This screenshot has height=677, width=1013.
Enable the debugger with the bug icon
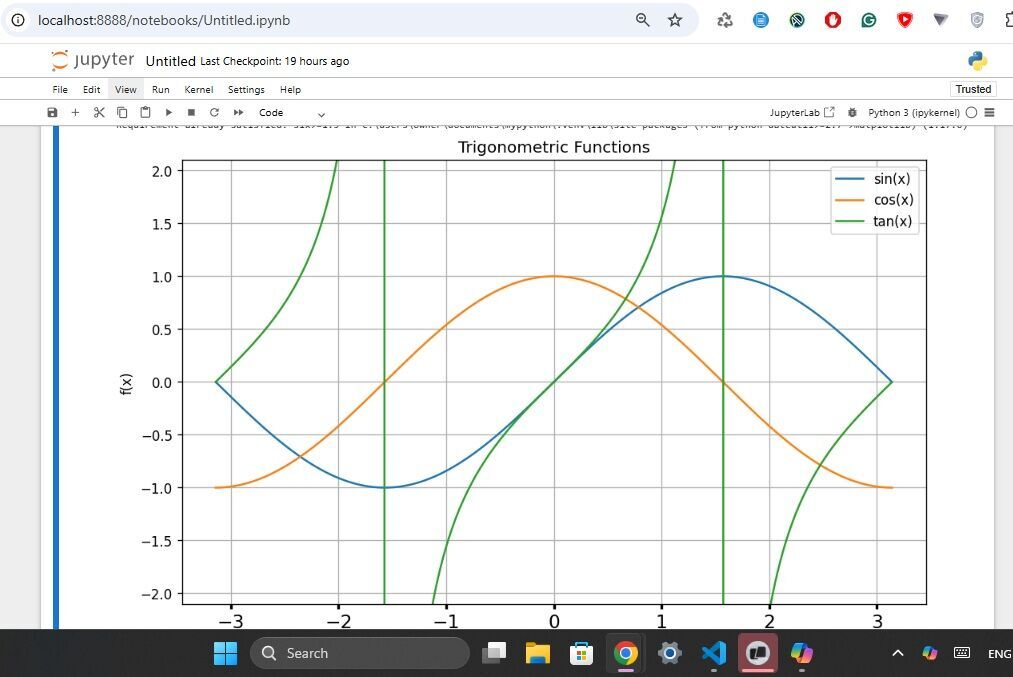tap(852, 113)
